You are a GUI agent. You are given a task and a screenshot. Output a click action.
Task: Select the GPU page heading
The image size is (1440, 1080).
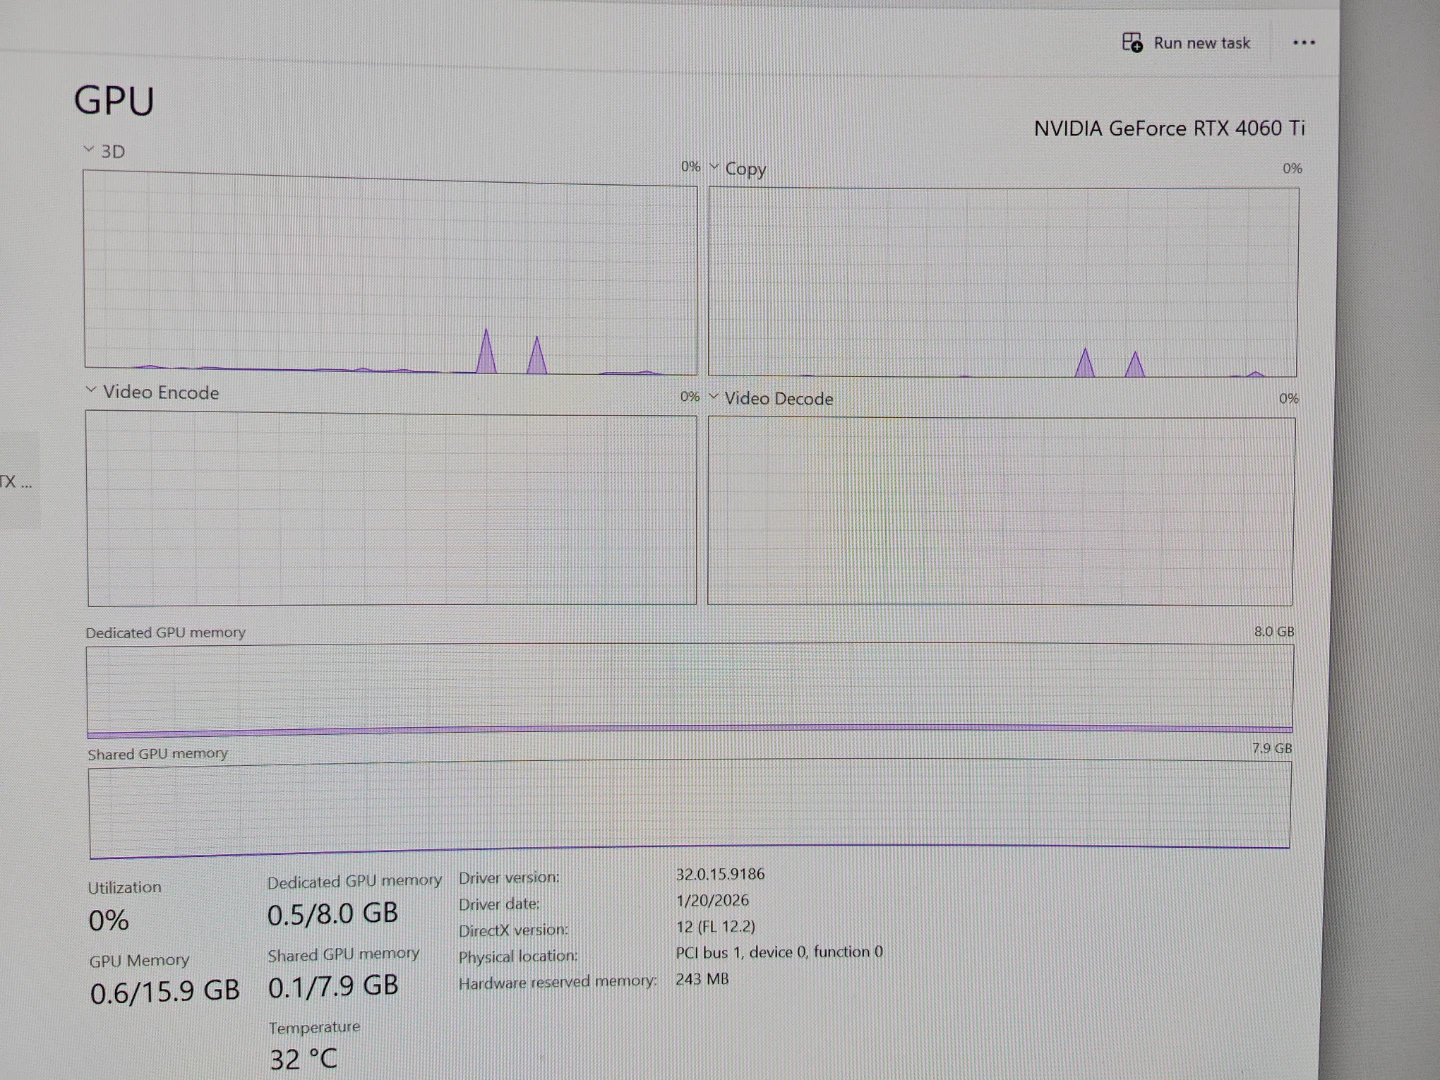tap(114, 101)
